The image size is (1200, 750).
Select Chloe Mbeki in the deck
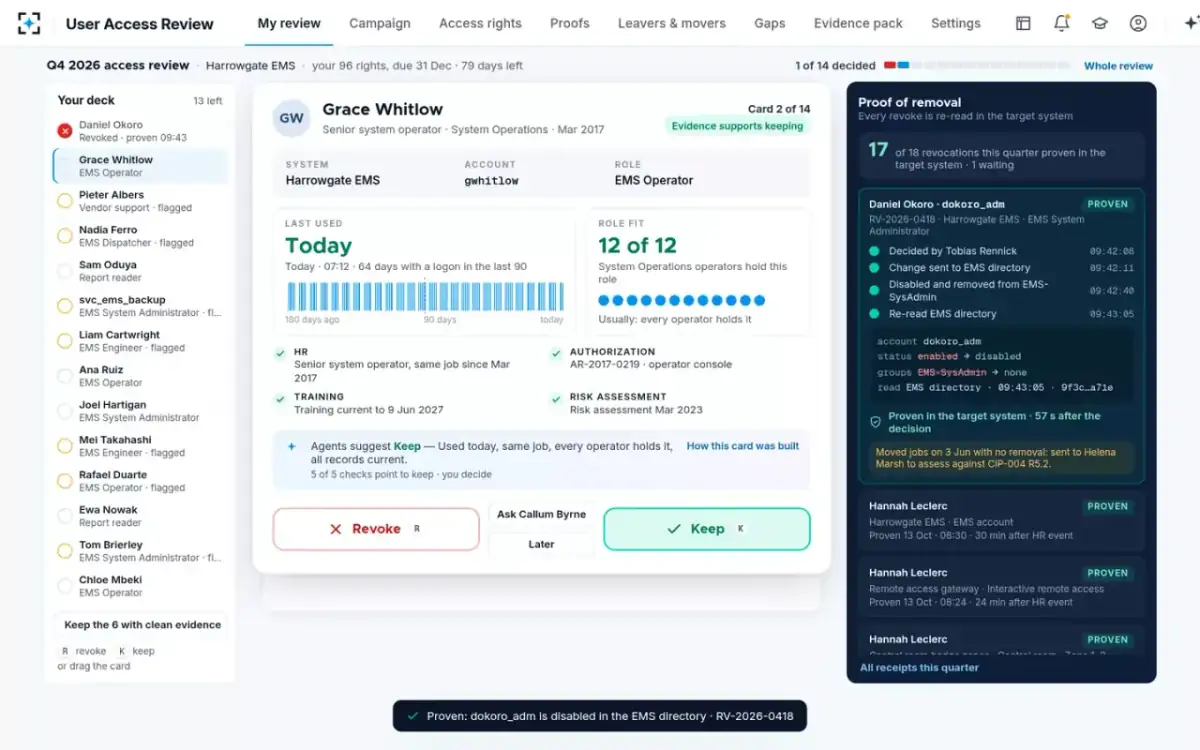(x=140, y=586)
